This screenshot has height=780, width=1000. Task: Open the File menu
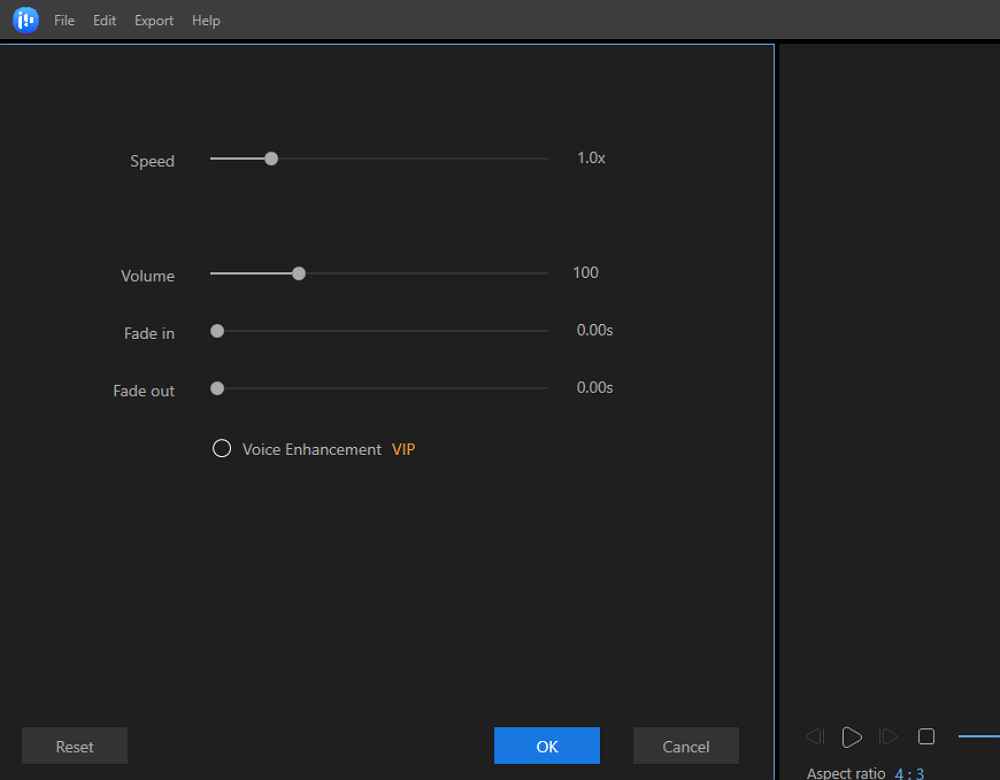pos(64,20)
